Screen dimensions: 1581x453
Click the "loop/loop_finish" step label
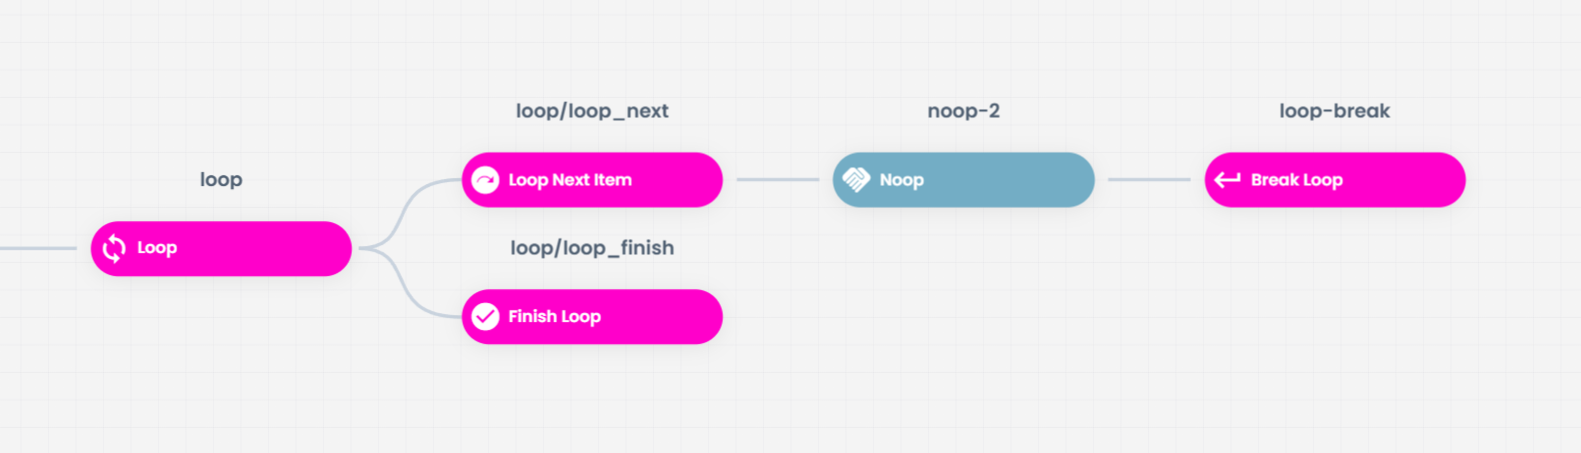(x=592, y=248)
